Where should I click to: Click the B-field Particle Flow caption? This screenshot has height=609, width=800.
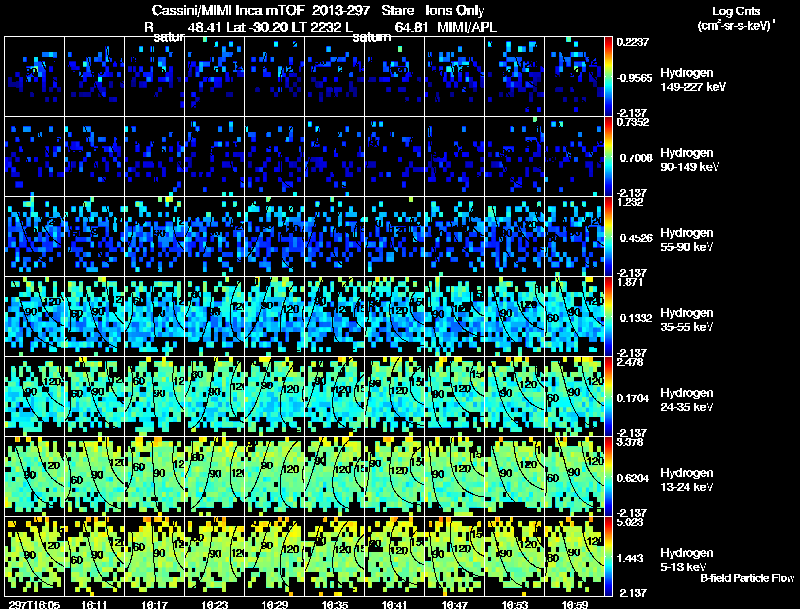(x=746, y=578)
